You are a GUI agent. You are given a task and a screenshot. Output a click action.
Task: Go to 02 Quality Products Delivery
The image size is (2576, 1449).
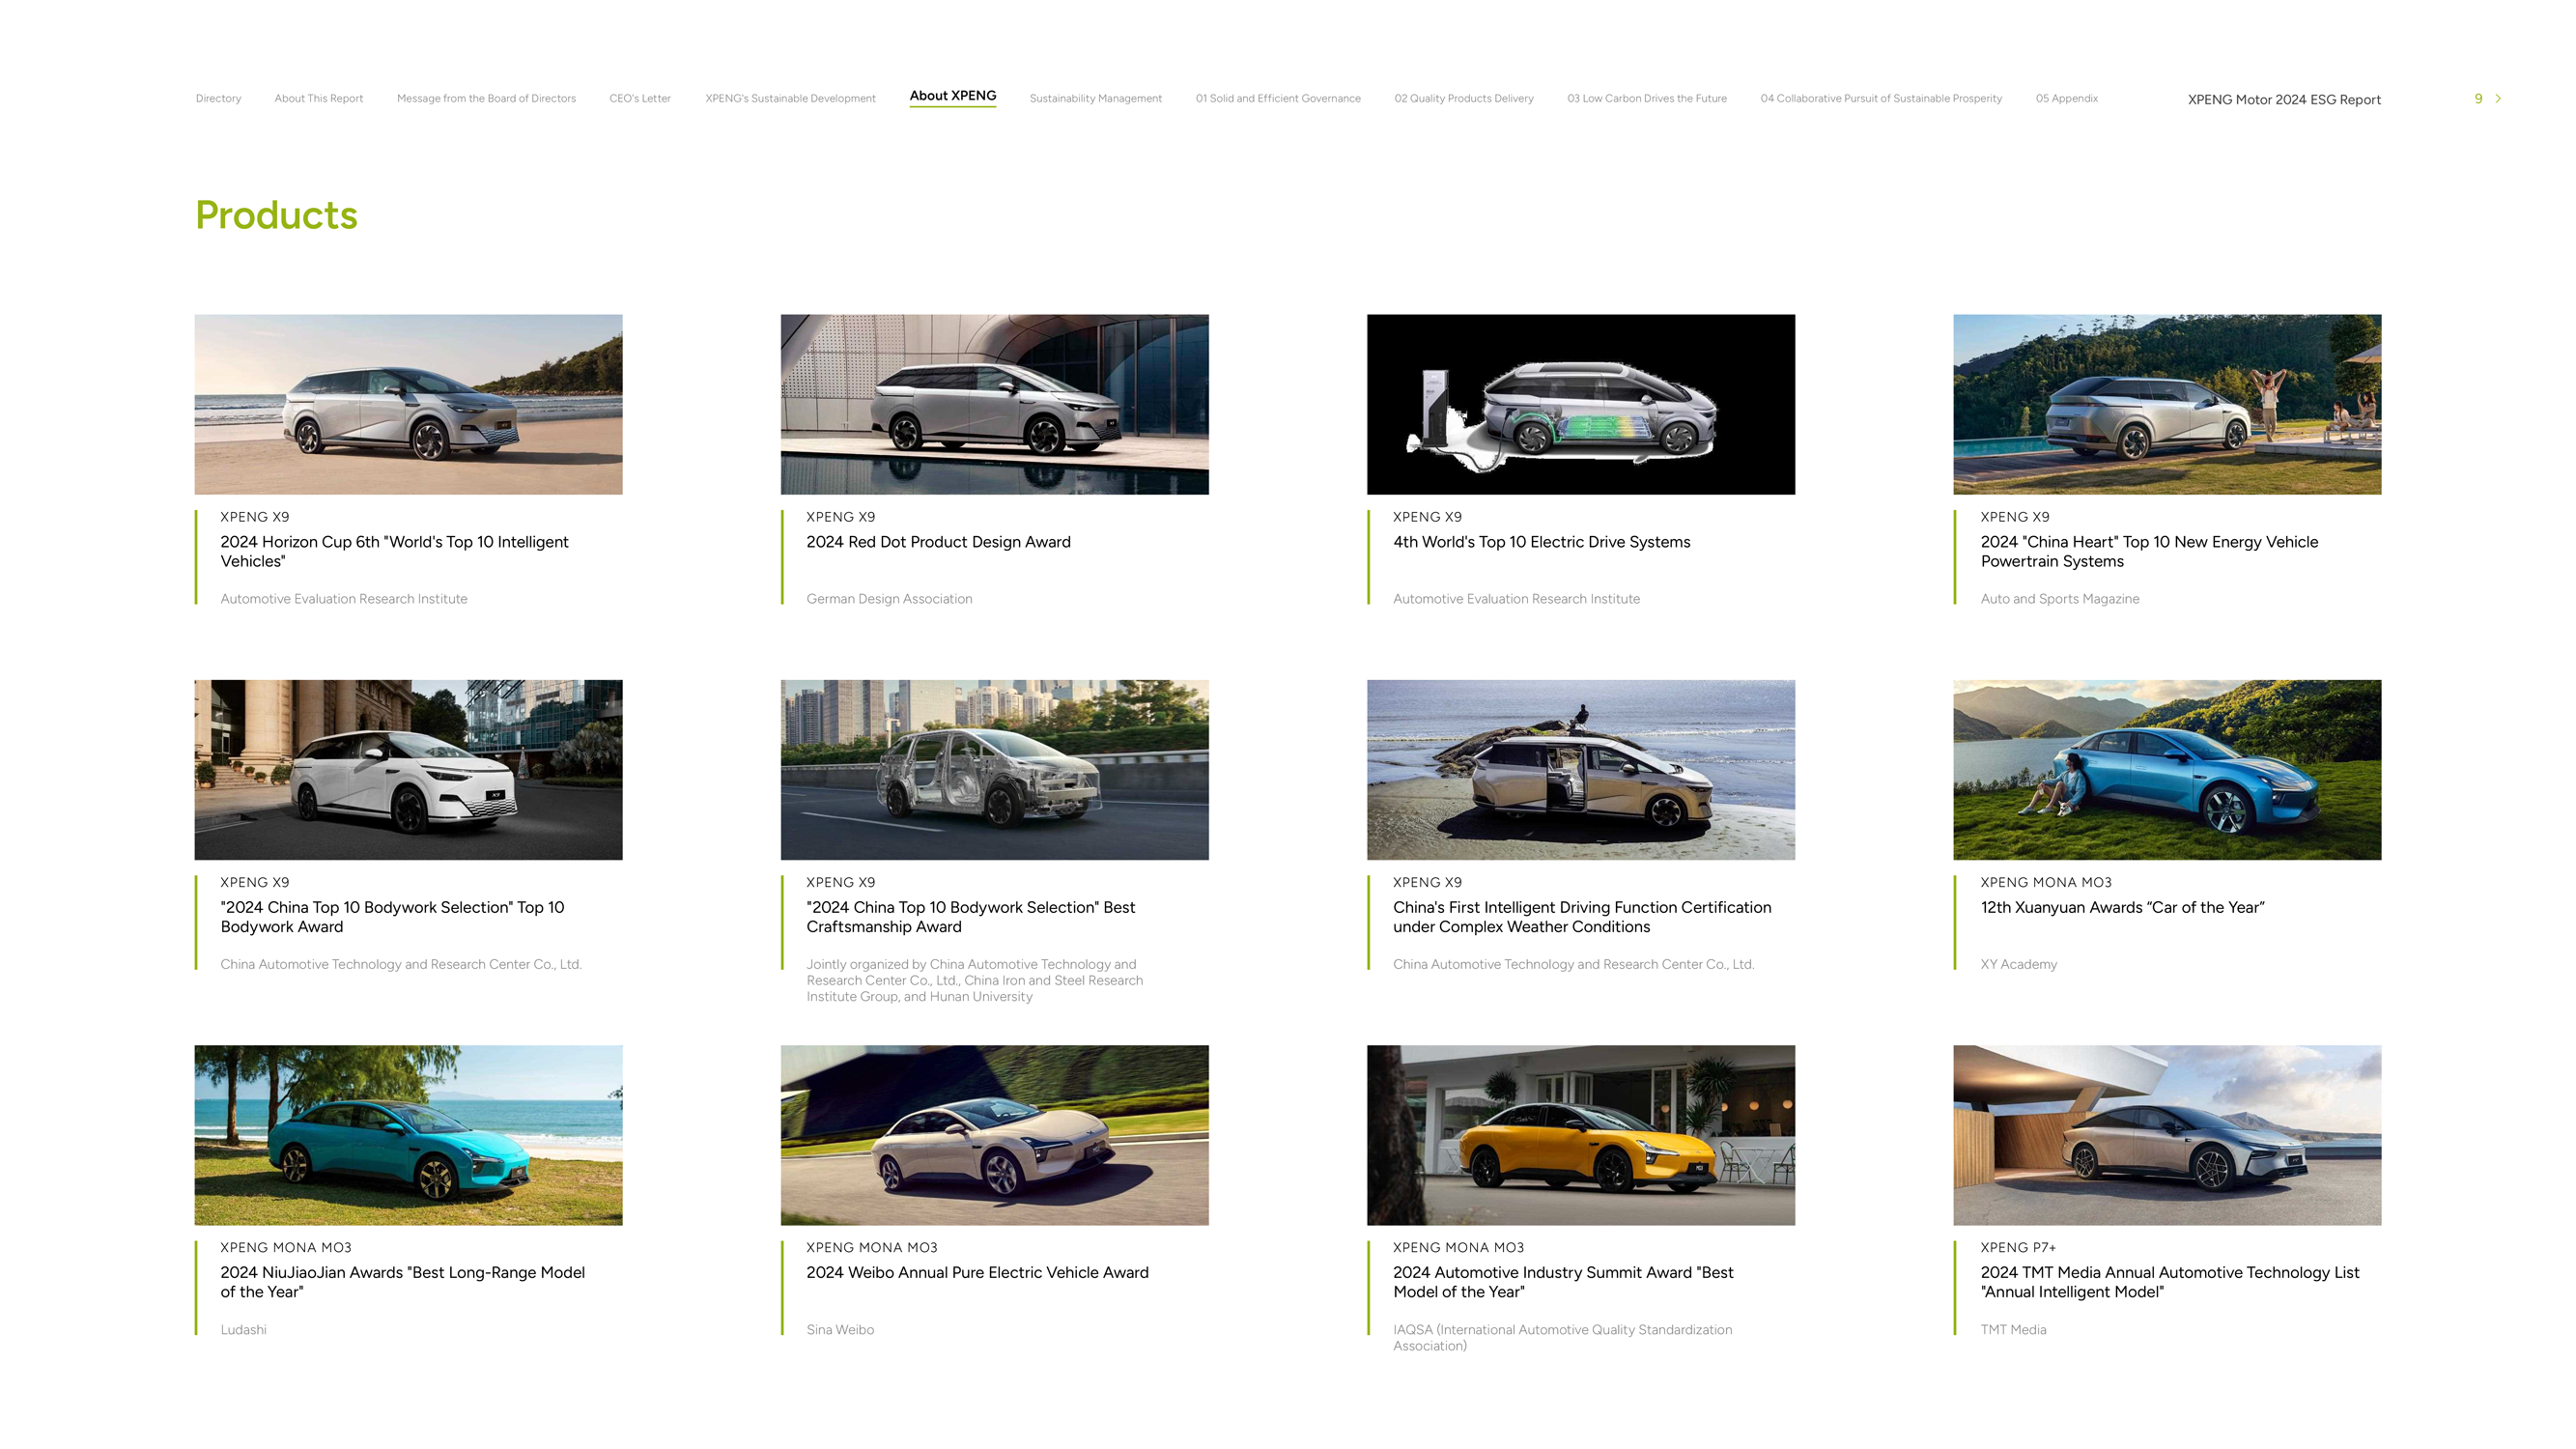click(x=1463, y=98)
